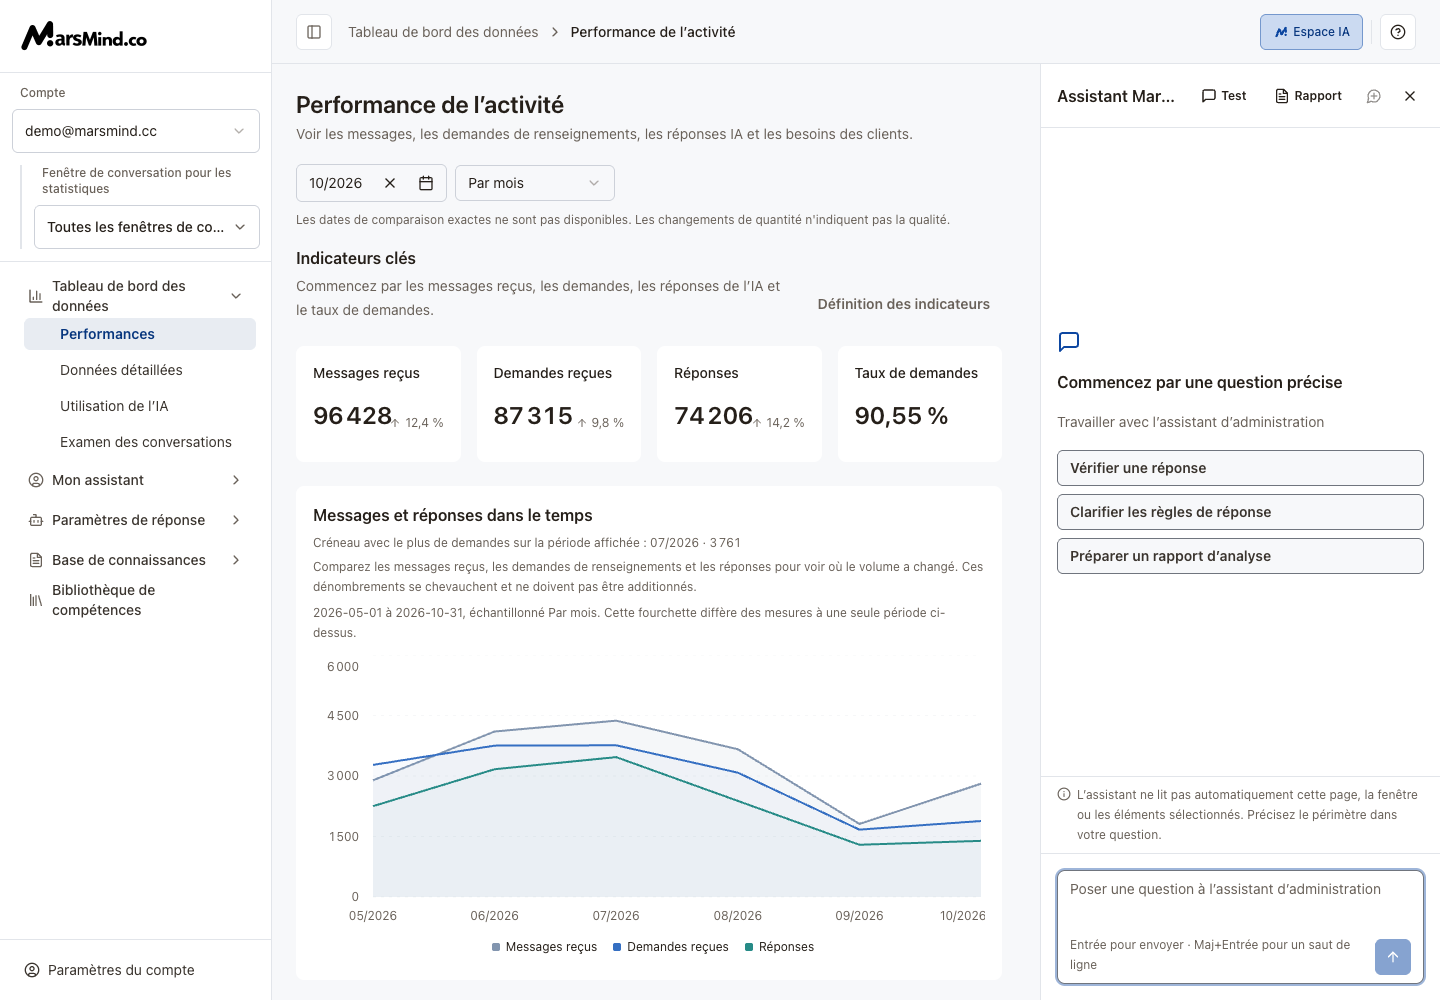This screenshot has width=1440, height=1000.
Task: Click the chat bubble icon above the prompt
Action: tap(1069, 342)
